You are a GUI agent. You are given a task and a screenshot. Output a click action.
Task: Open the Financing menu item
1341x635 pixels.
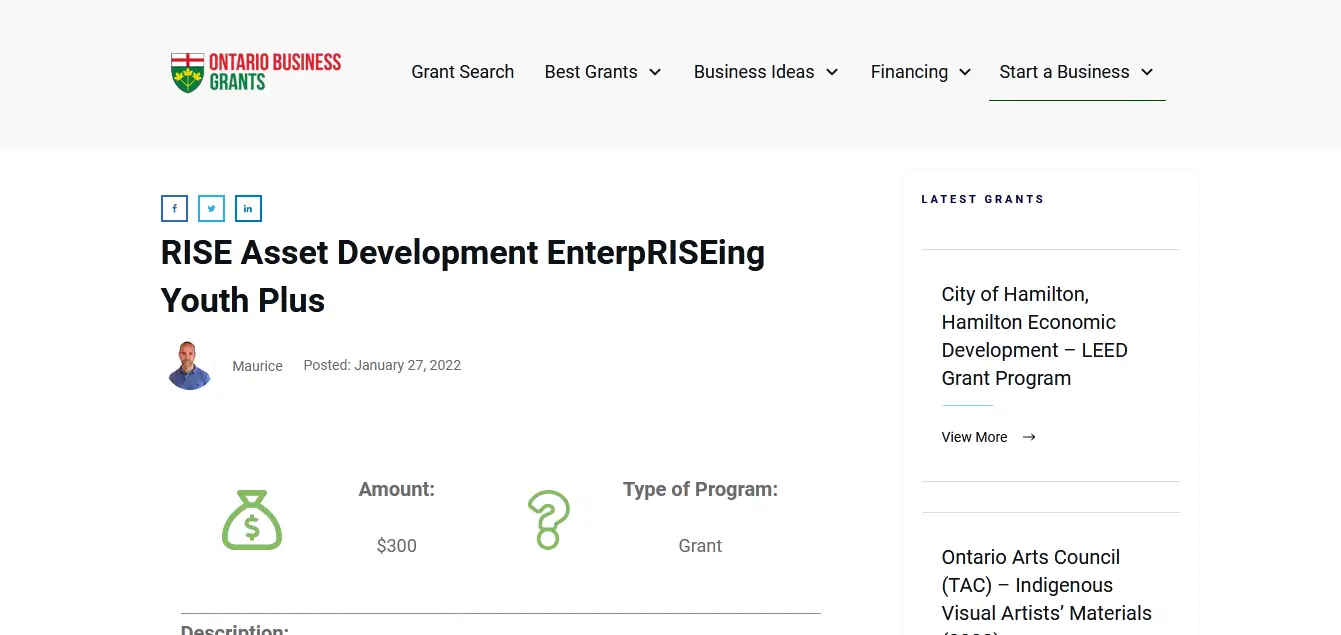tap(908, 72)
